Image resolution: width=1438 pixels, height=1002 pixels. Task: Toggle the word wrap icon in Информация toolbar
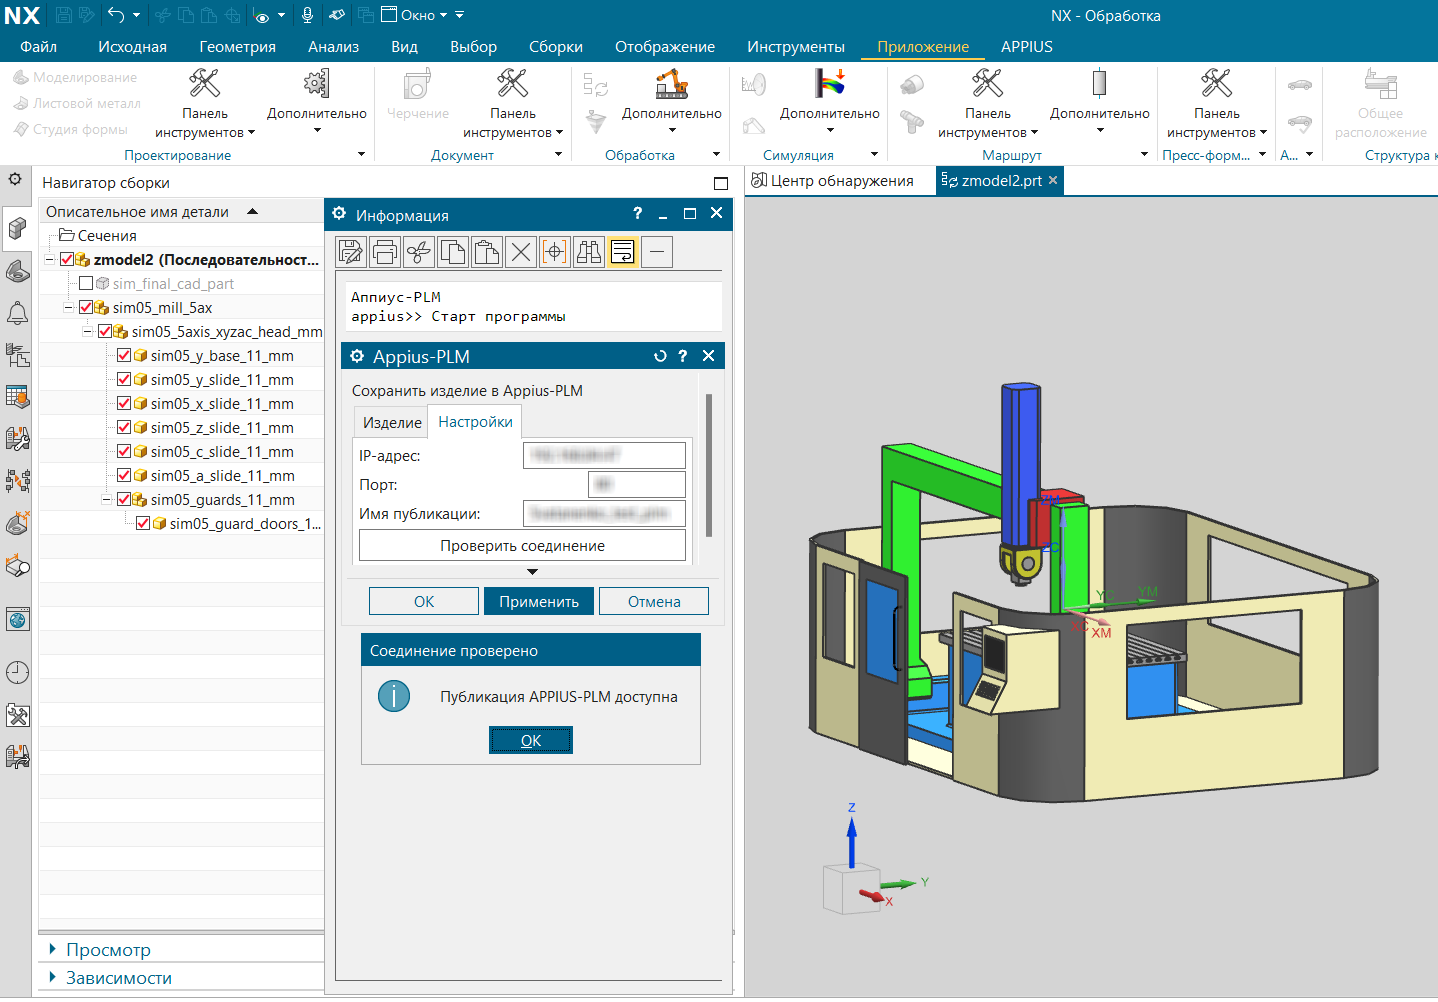(623, 252)
